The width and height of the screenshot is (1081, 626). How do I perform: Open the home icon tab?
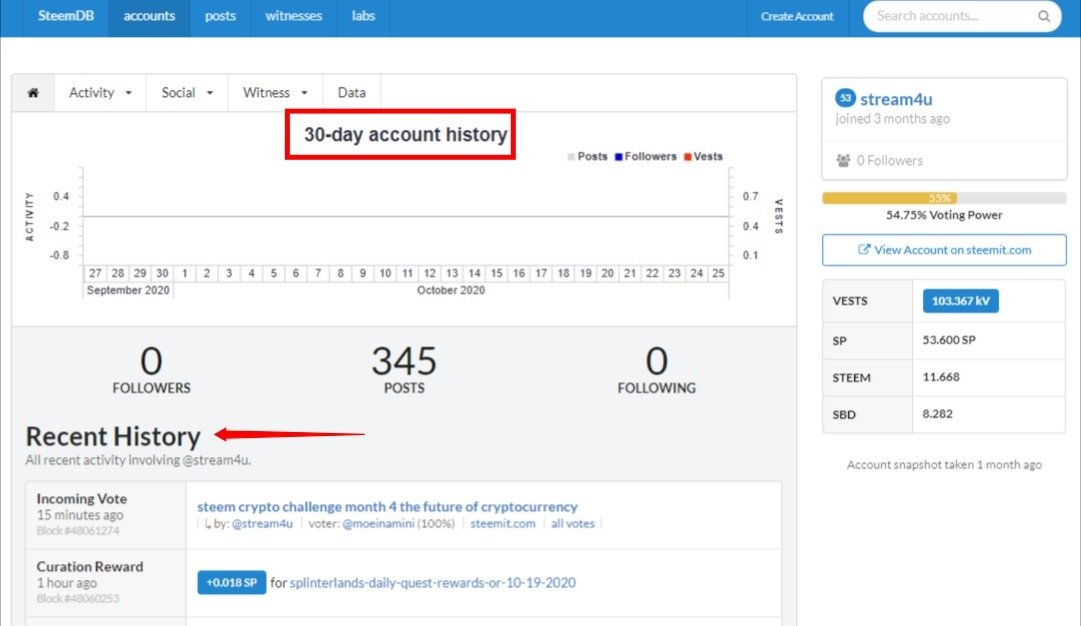(33, 92)
